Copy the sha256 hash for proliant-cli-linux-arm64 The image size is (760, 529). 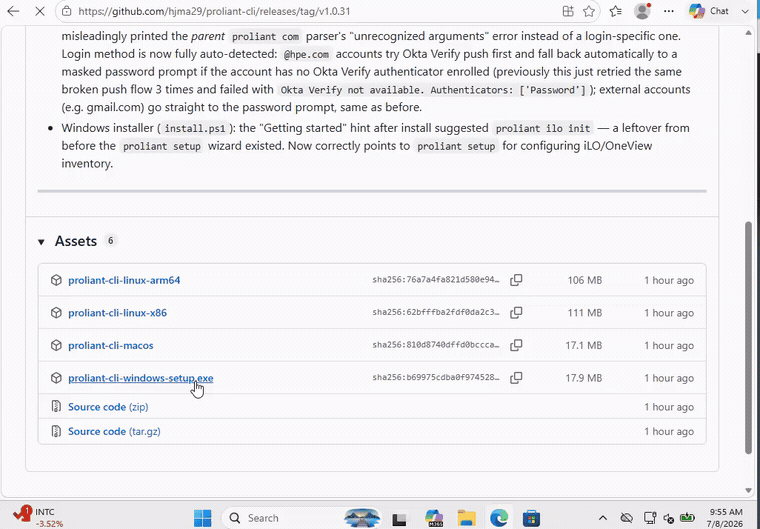(516, 280)
